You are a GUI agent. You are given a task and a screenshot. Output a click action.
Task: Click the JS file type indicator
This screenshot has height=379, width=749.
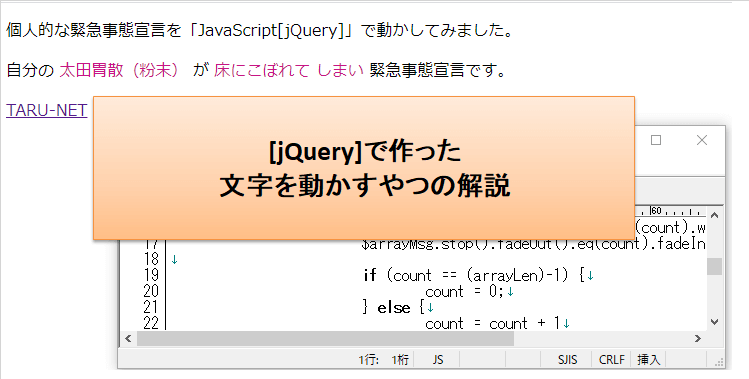tap(438, 360)
